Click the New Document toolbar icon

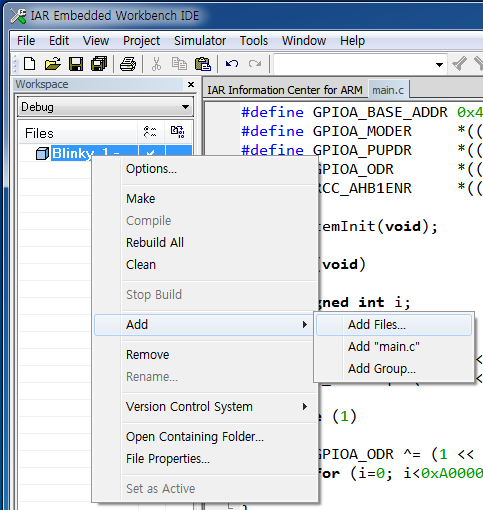[x=29, y=64]
